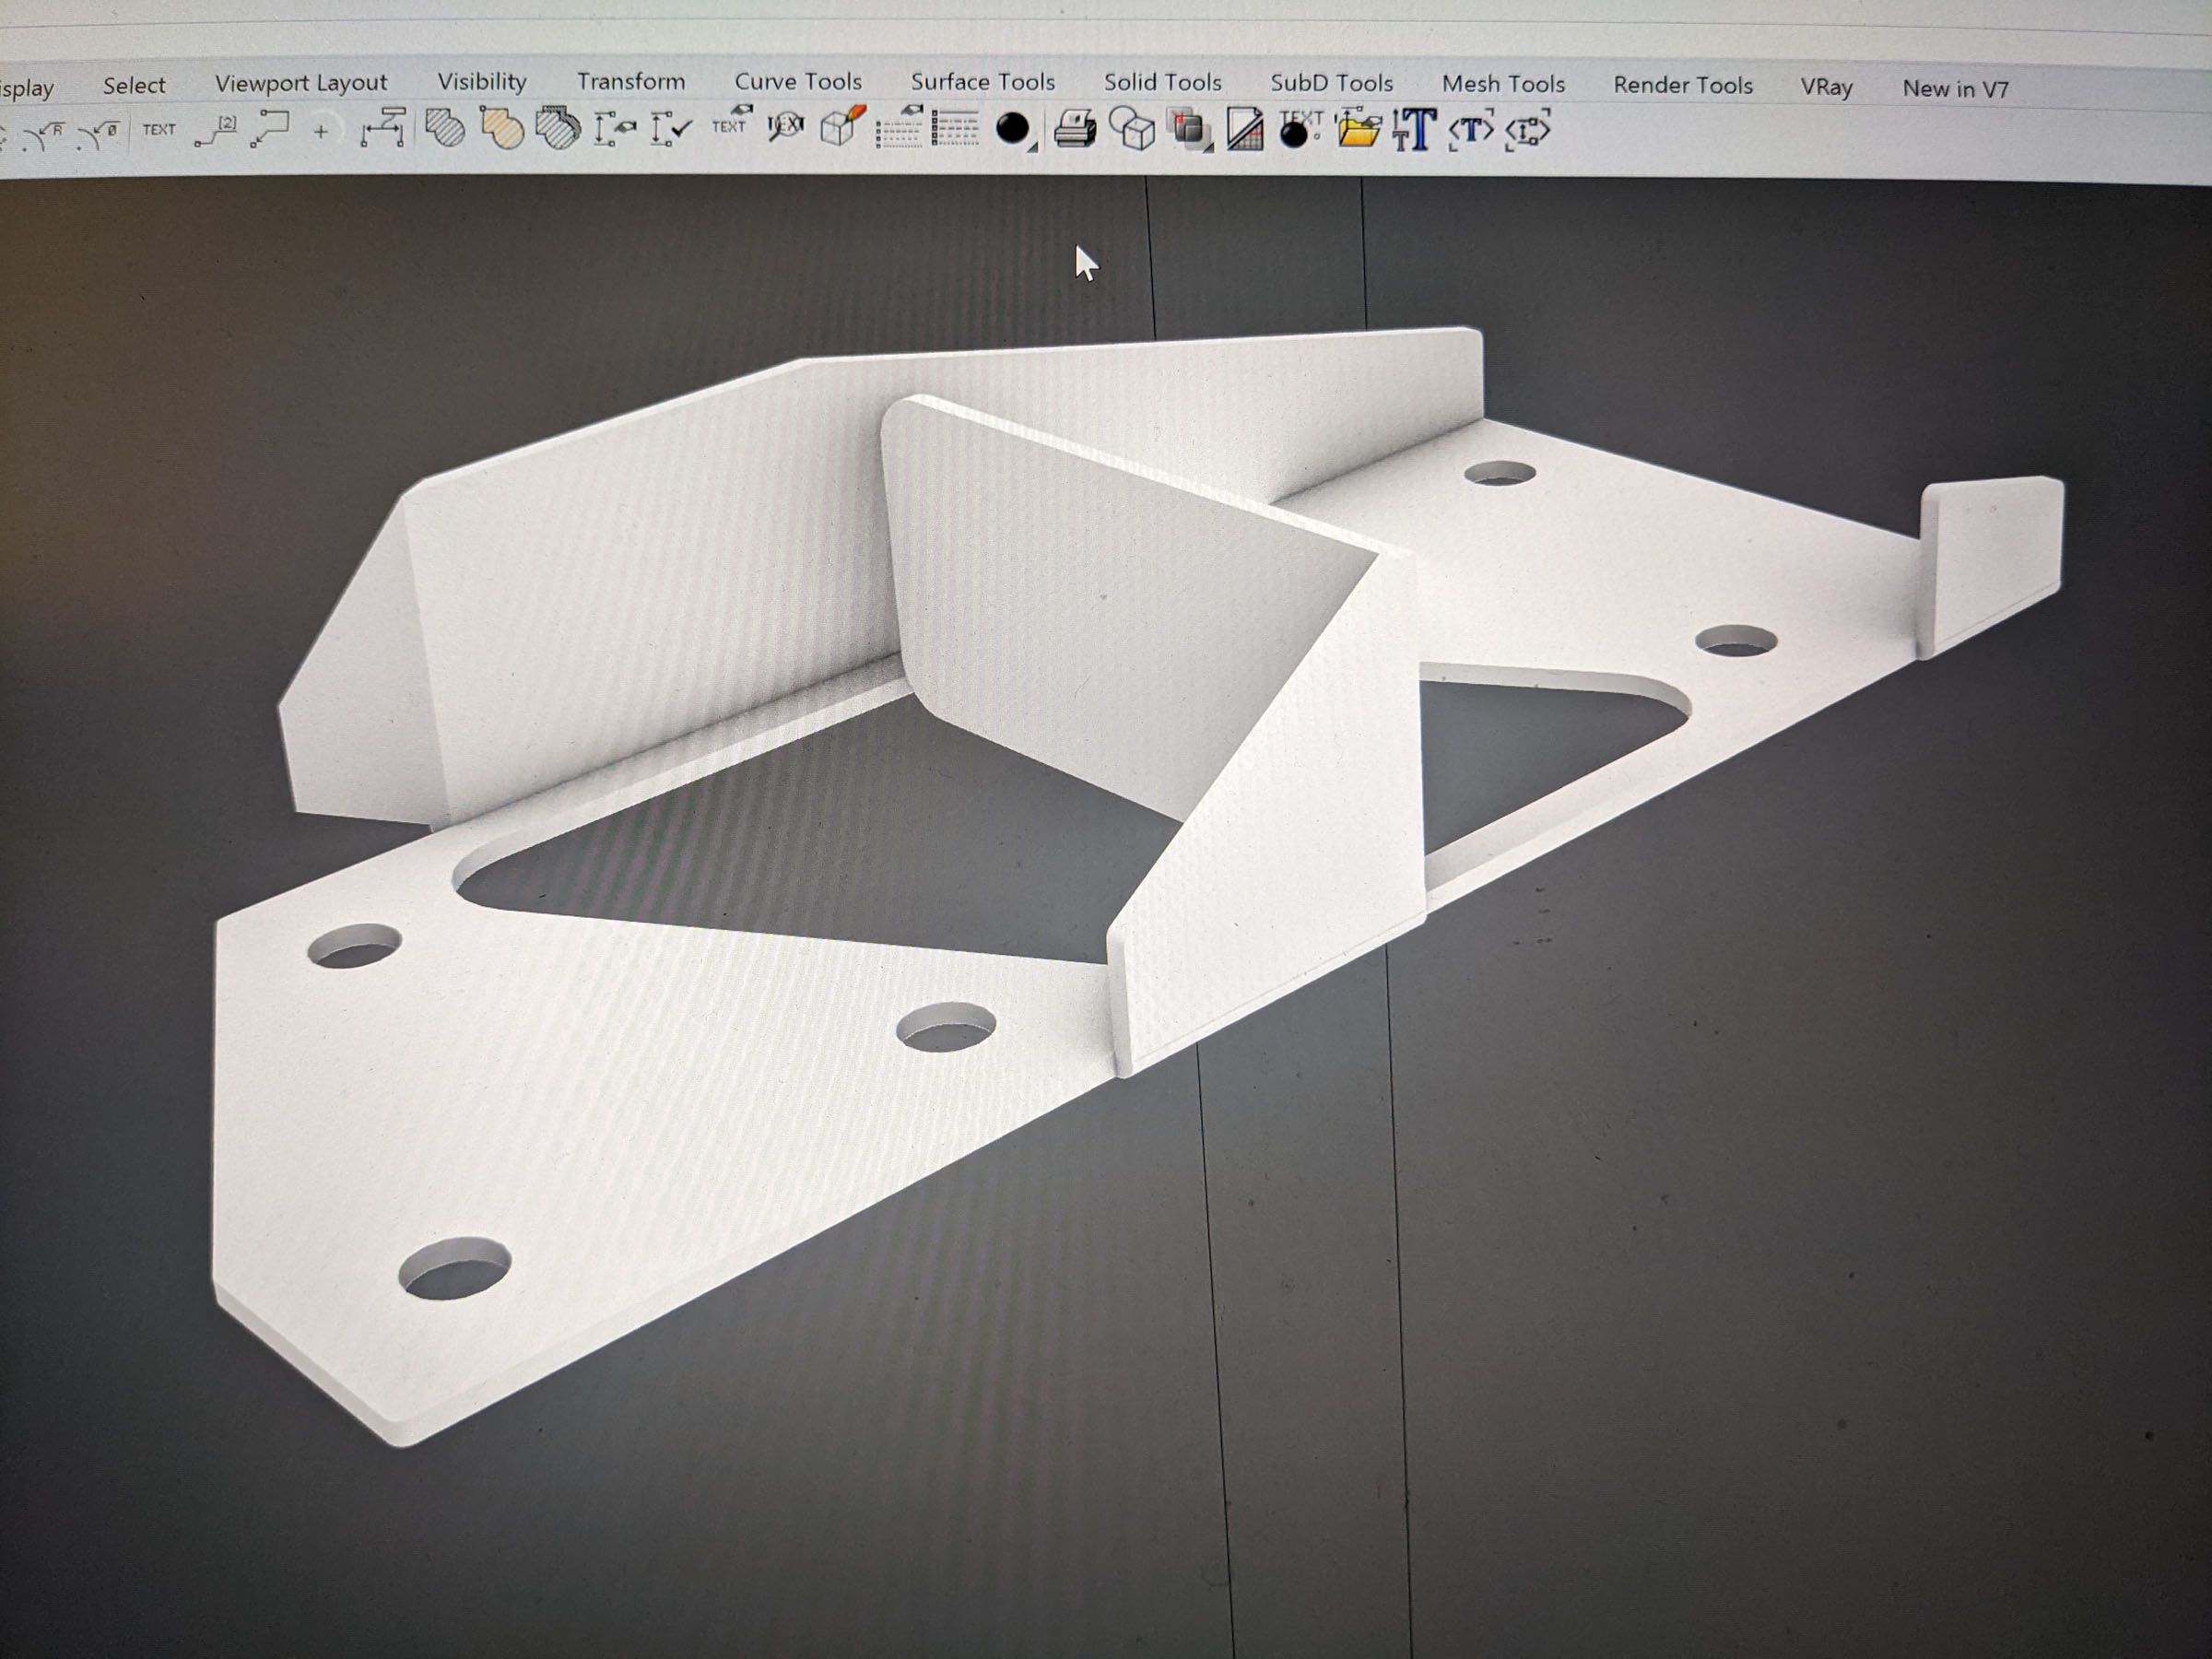Click the find text magnifier icon
Screen dimensions: 2212x1659
point(785,128)
